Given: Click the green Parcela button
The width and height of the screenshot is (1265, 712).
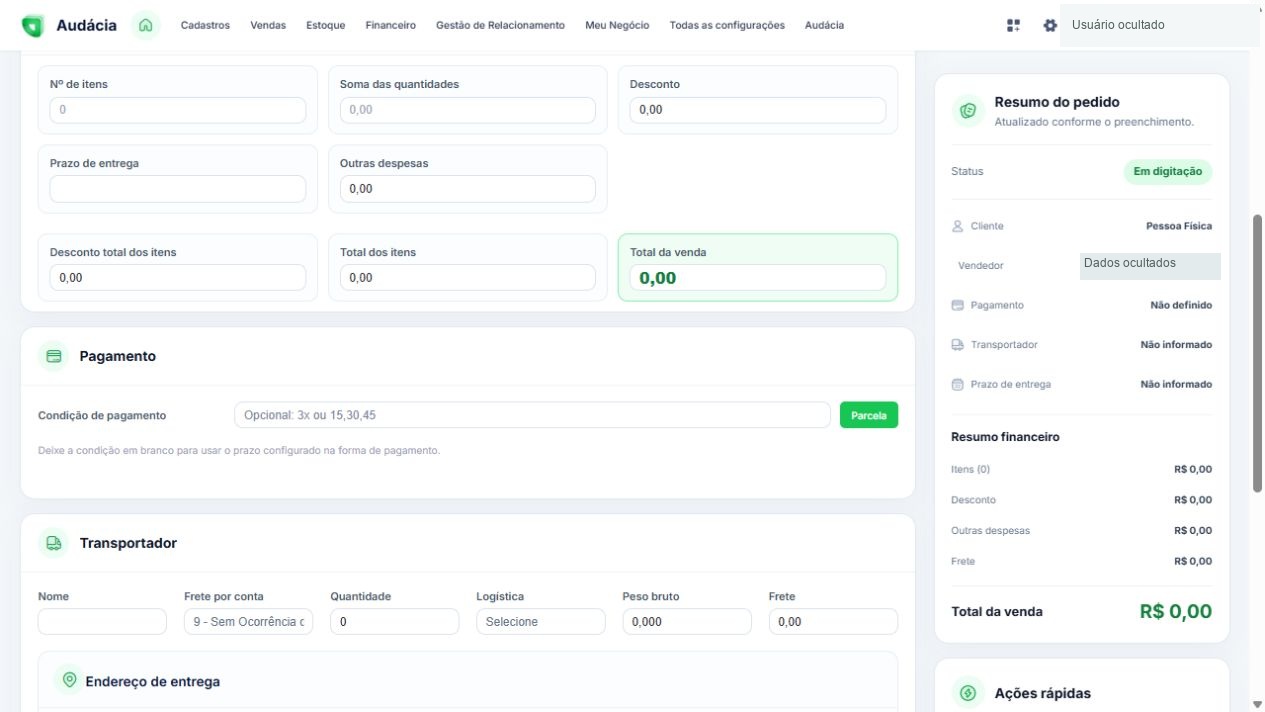Looking at the screenshot, I should point(869,415).
